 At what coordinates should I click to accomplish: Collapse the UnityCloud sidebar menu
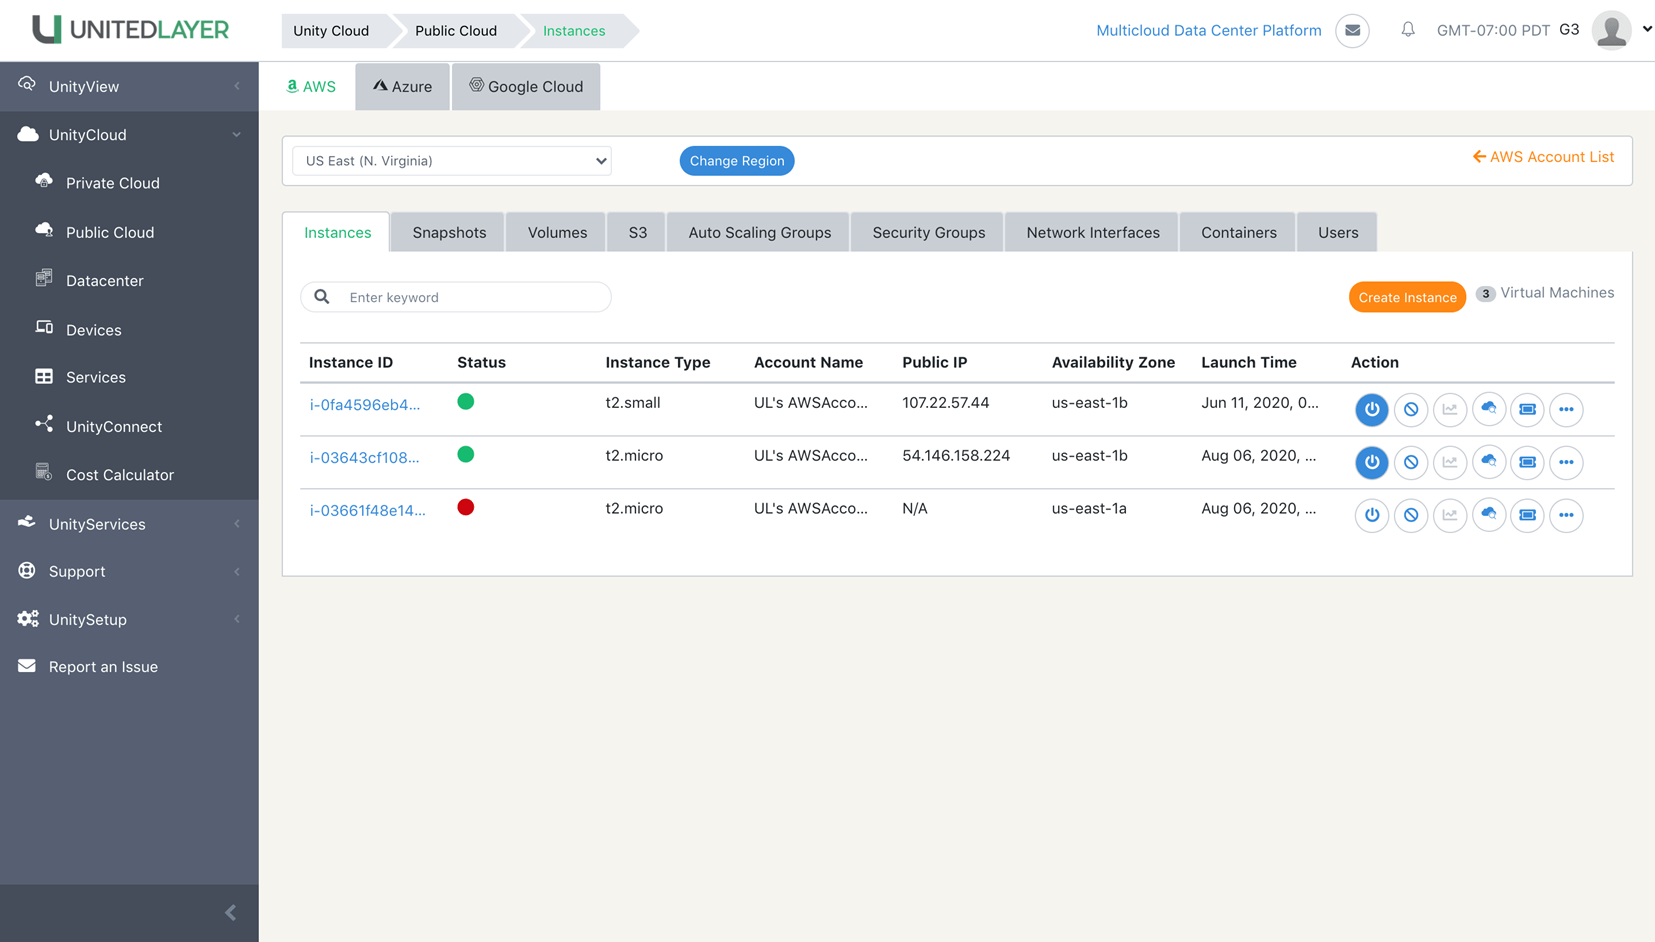pos(129,135)
